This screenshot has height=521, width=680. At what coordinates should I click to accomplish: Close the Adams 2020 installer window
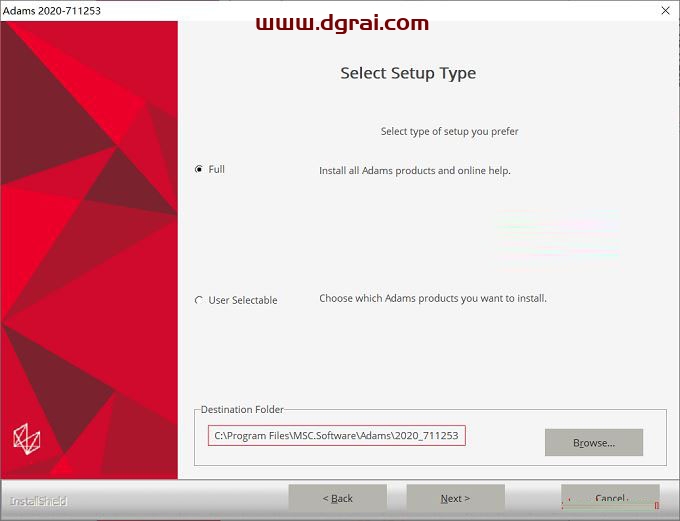[x=665, y=10]
